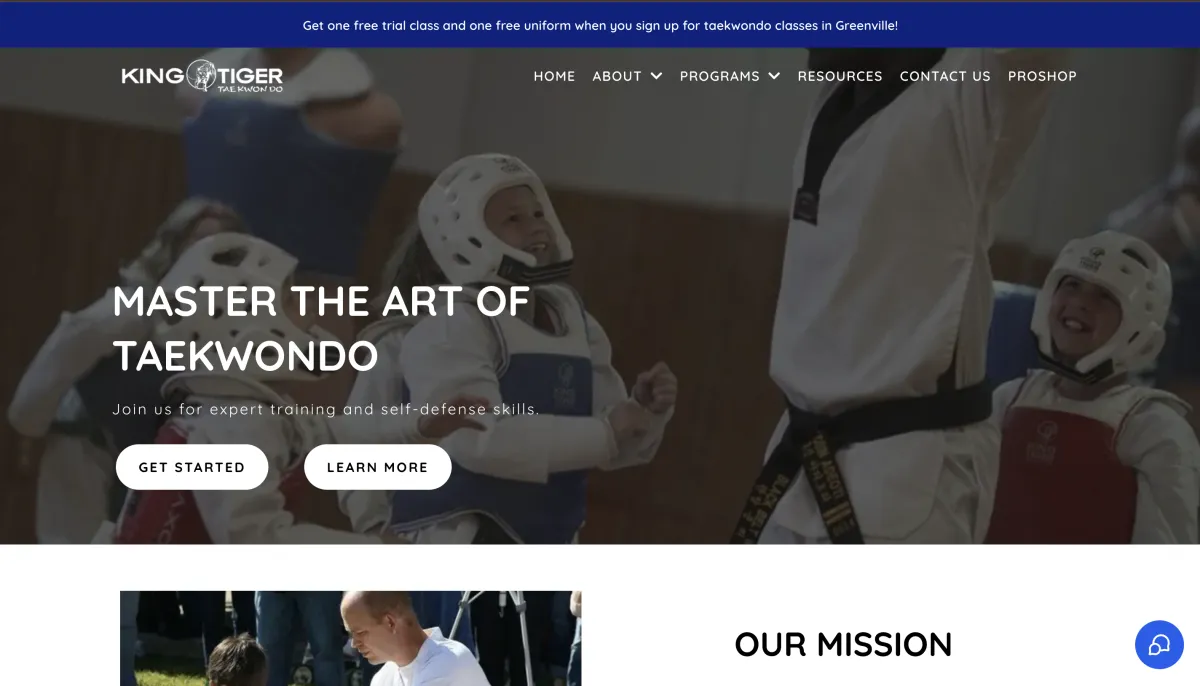Viewport: 1200px width, 686px height.
Task: Click the GET STARTED button
Action: (192, 467)
